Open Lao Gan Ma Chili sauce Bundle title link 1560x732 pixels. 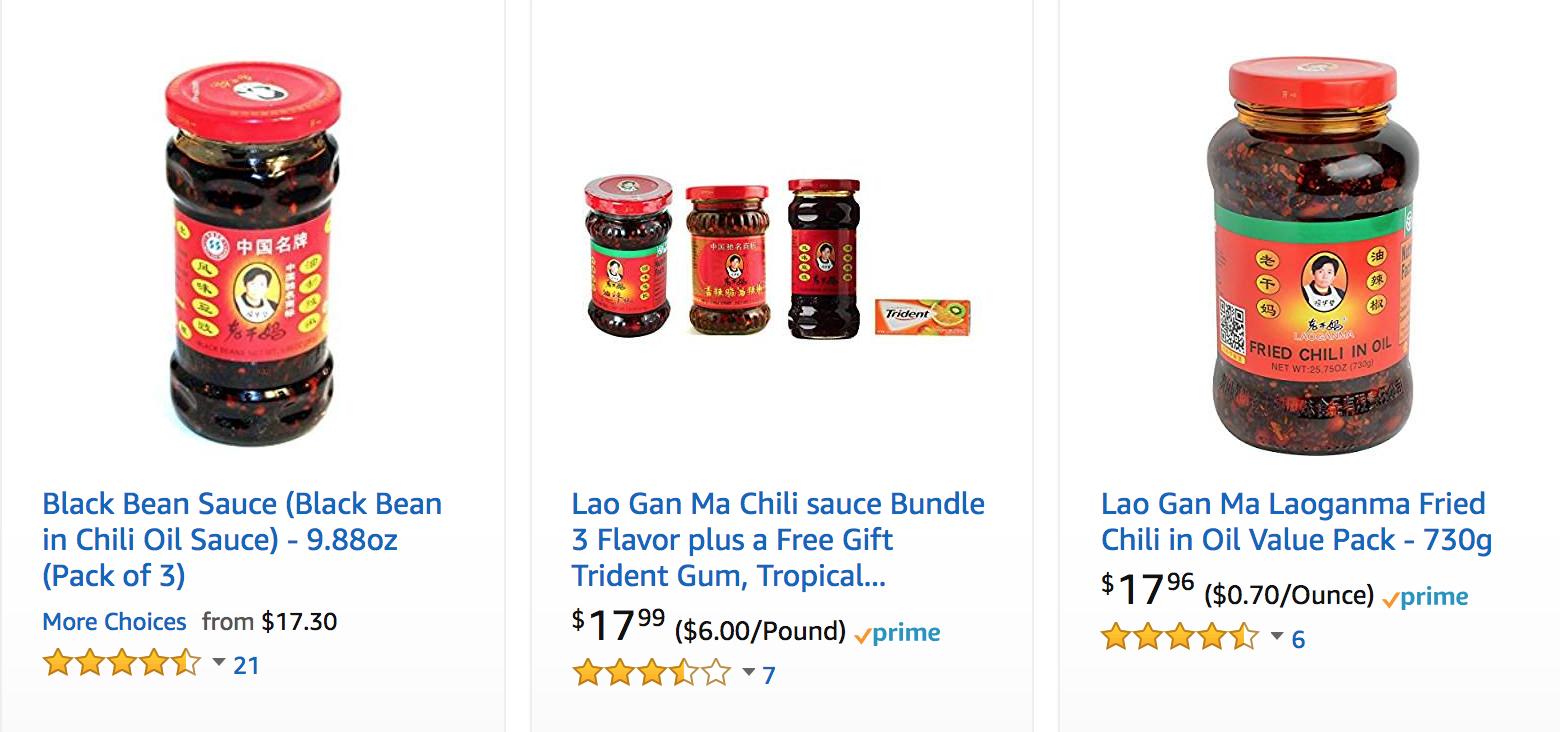(x=778, y=539)
